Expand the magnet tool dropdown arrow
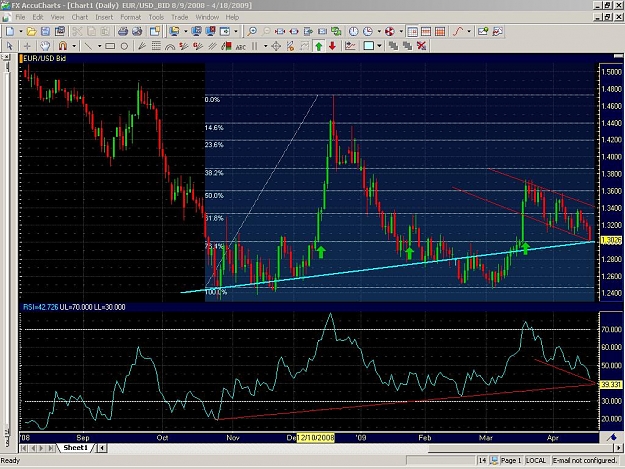625x469 pixels. pyautogui.click(x=74, y=46)
